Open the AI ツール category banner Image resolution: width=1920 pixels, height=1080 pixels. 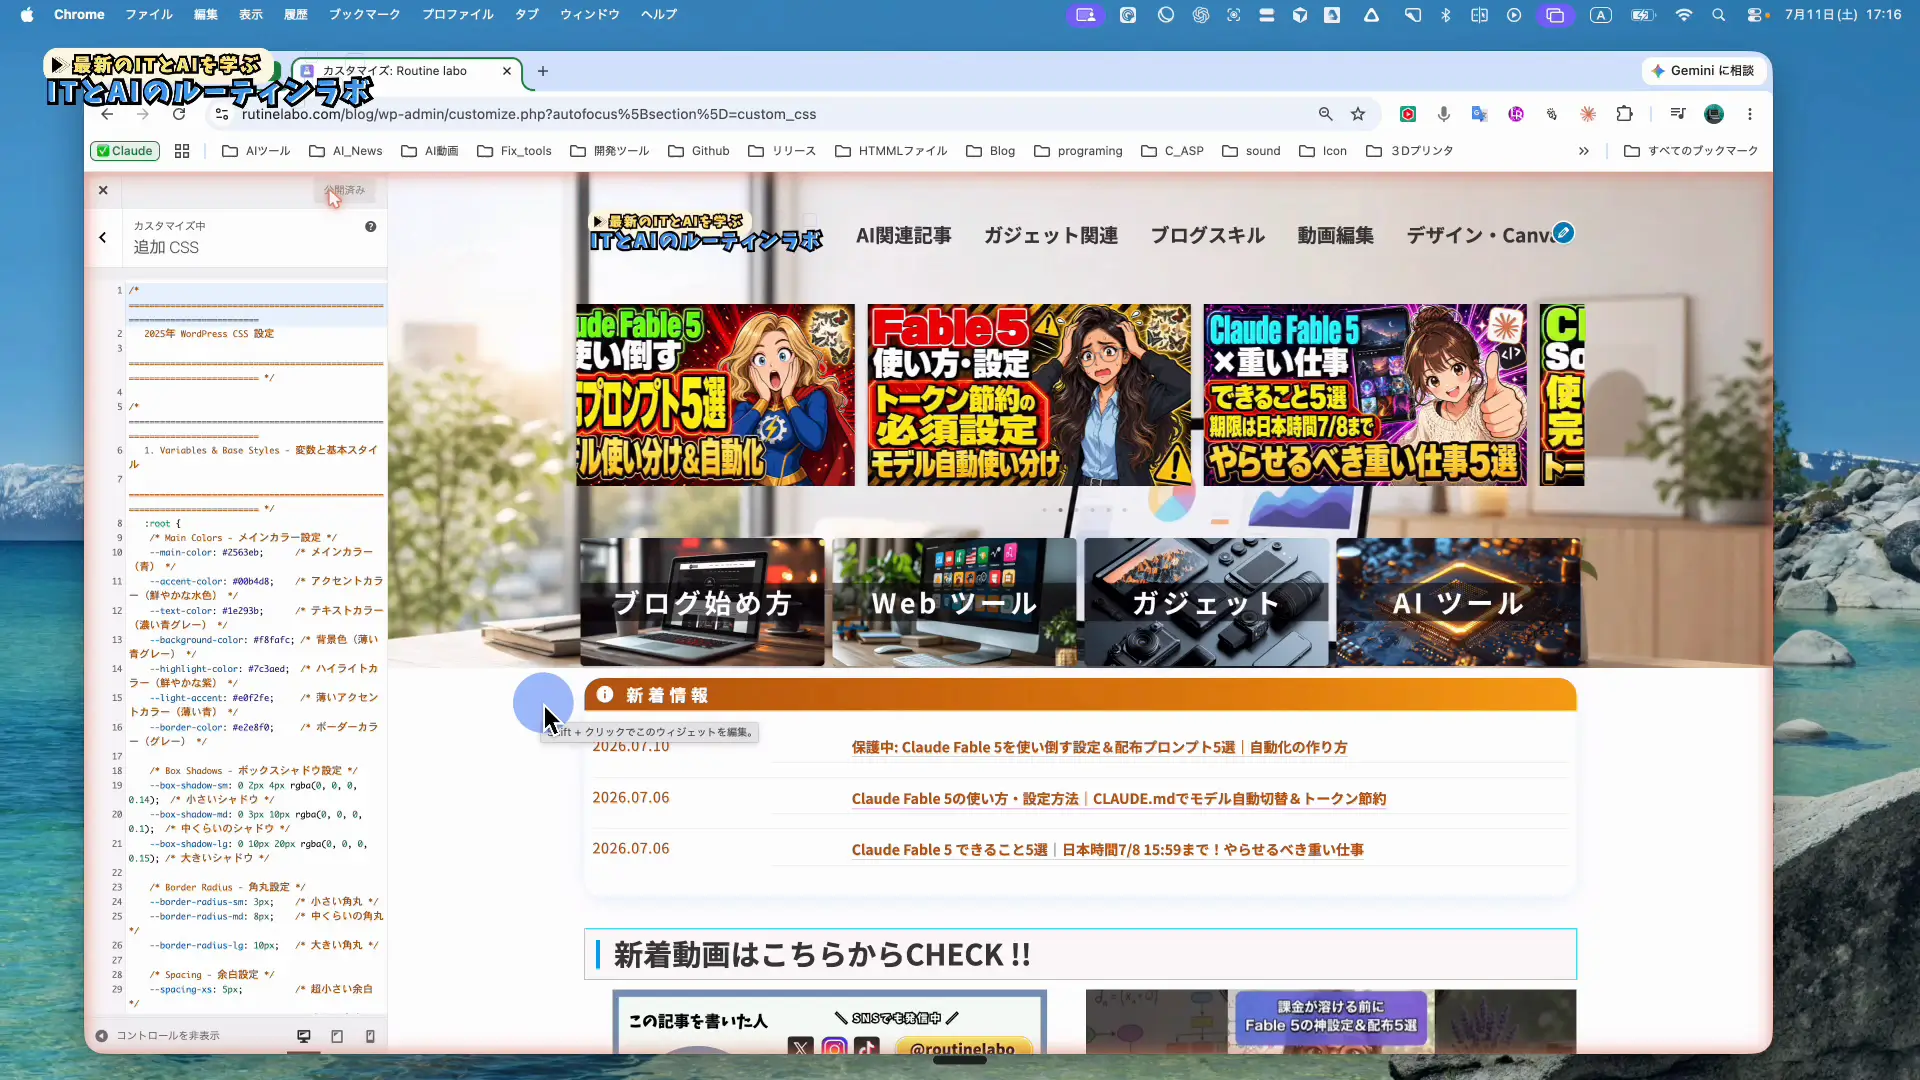1458,602
